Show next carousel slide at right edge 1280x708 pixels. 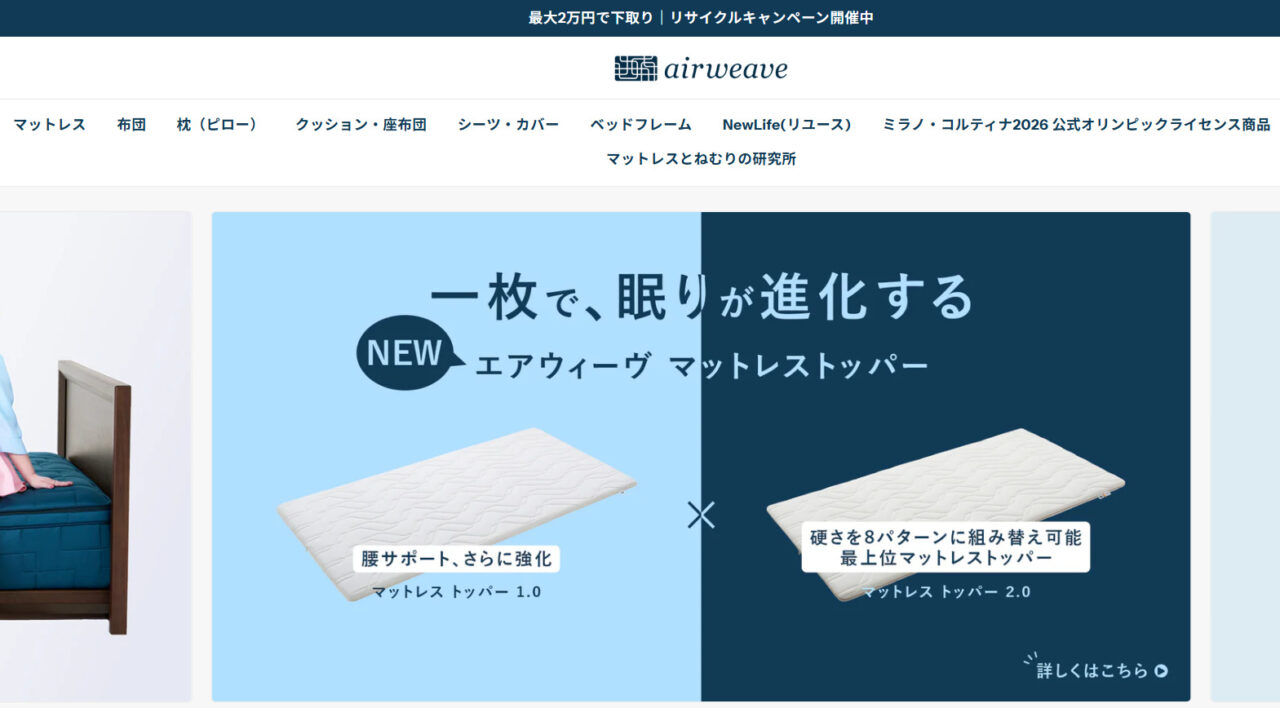tap(1245, 456)
